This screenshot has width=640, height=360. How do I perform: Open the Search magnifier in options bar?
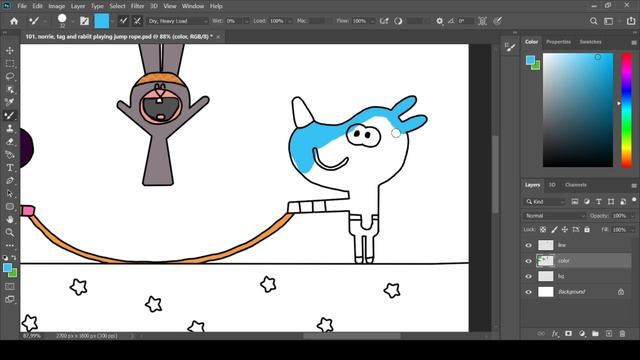[593, 21]
